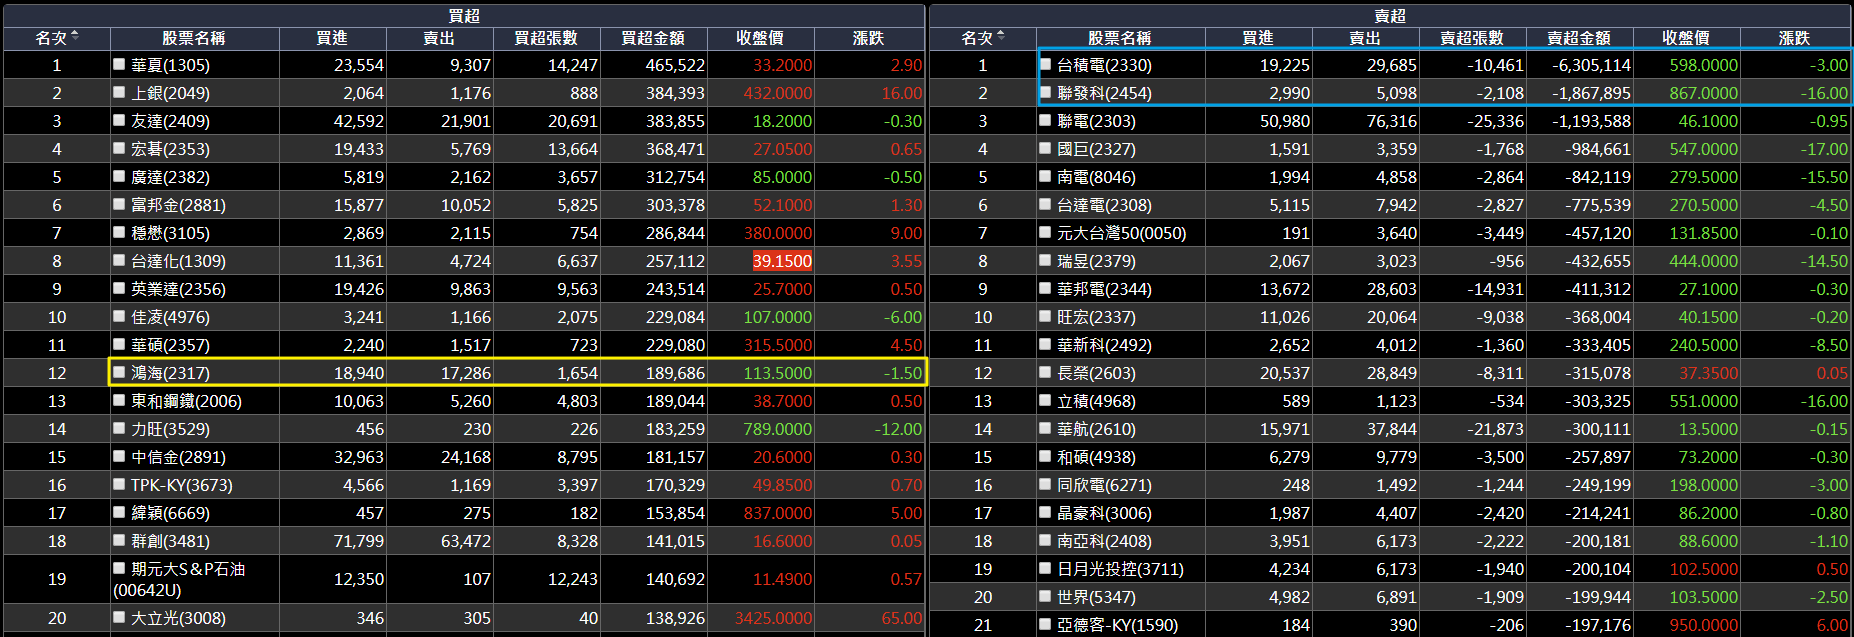Open stock 中信金(2891)
Screen dimensions: 1854x637
(178, 457)
